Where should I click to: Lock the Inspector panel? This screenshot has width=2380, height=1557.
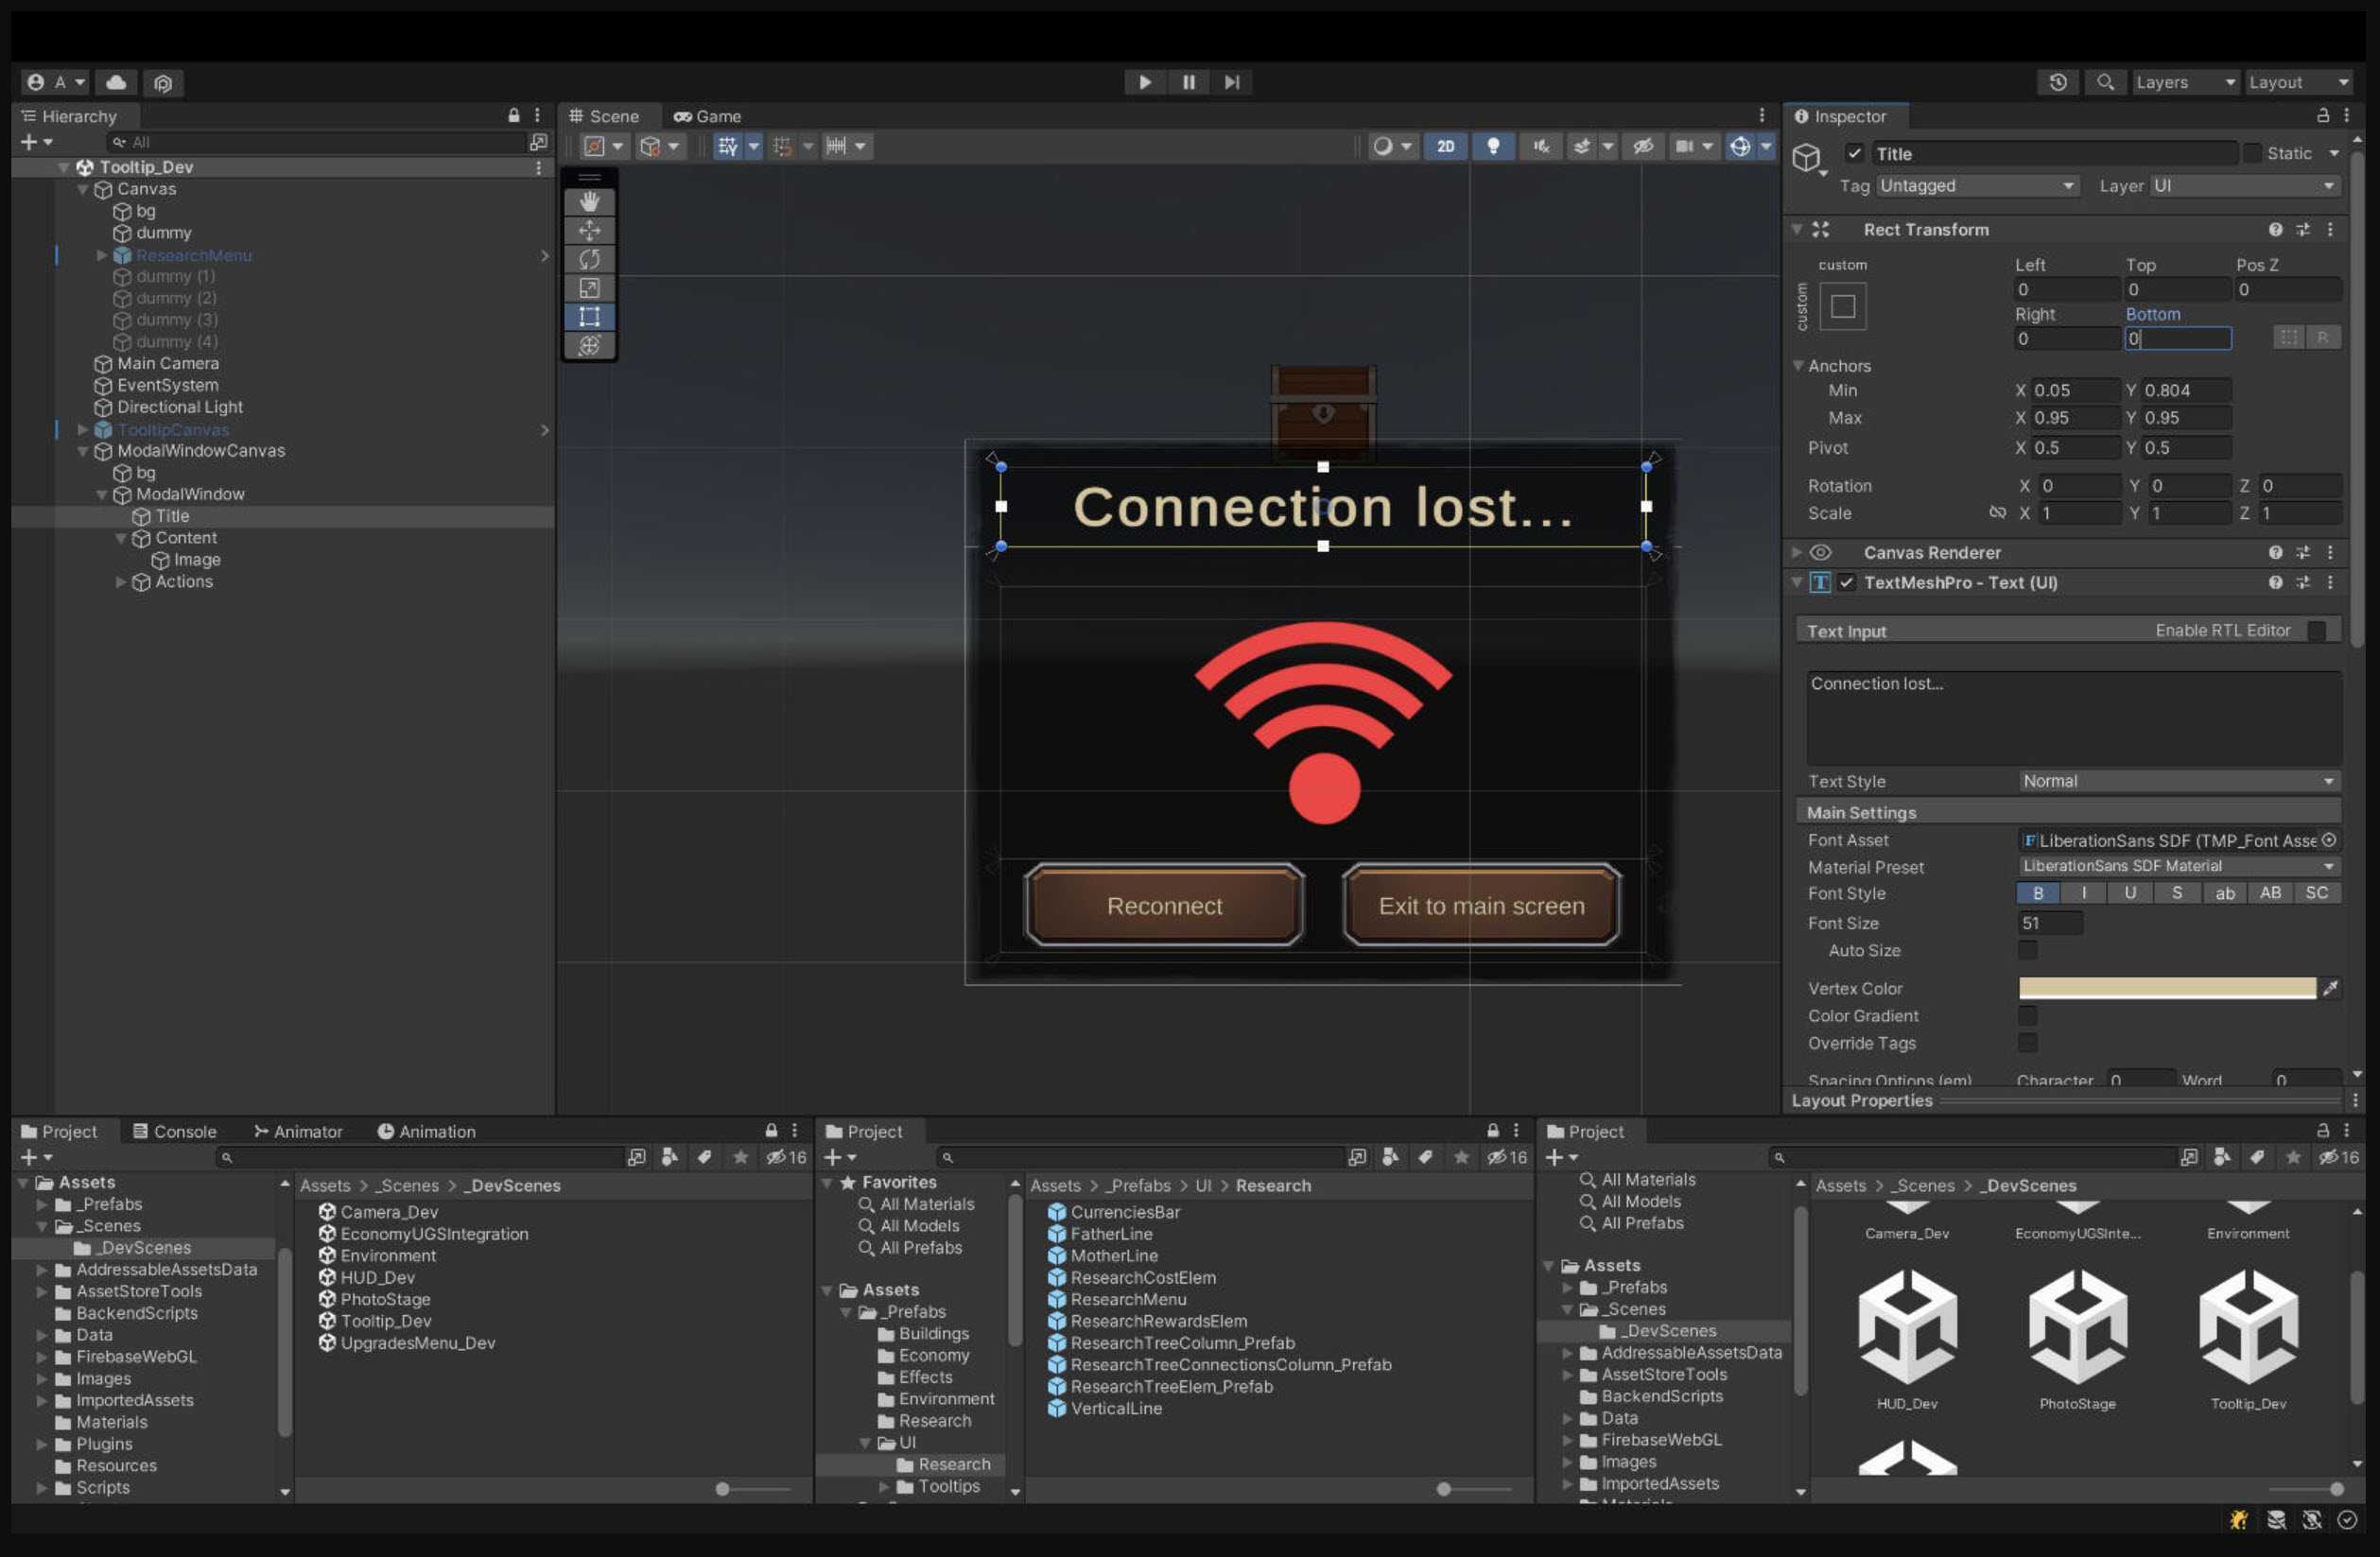pyautogui.click(x=2322, y=116)
